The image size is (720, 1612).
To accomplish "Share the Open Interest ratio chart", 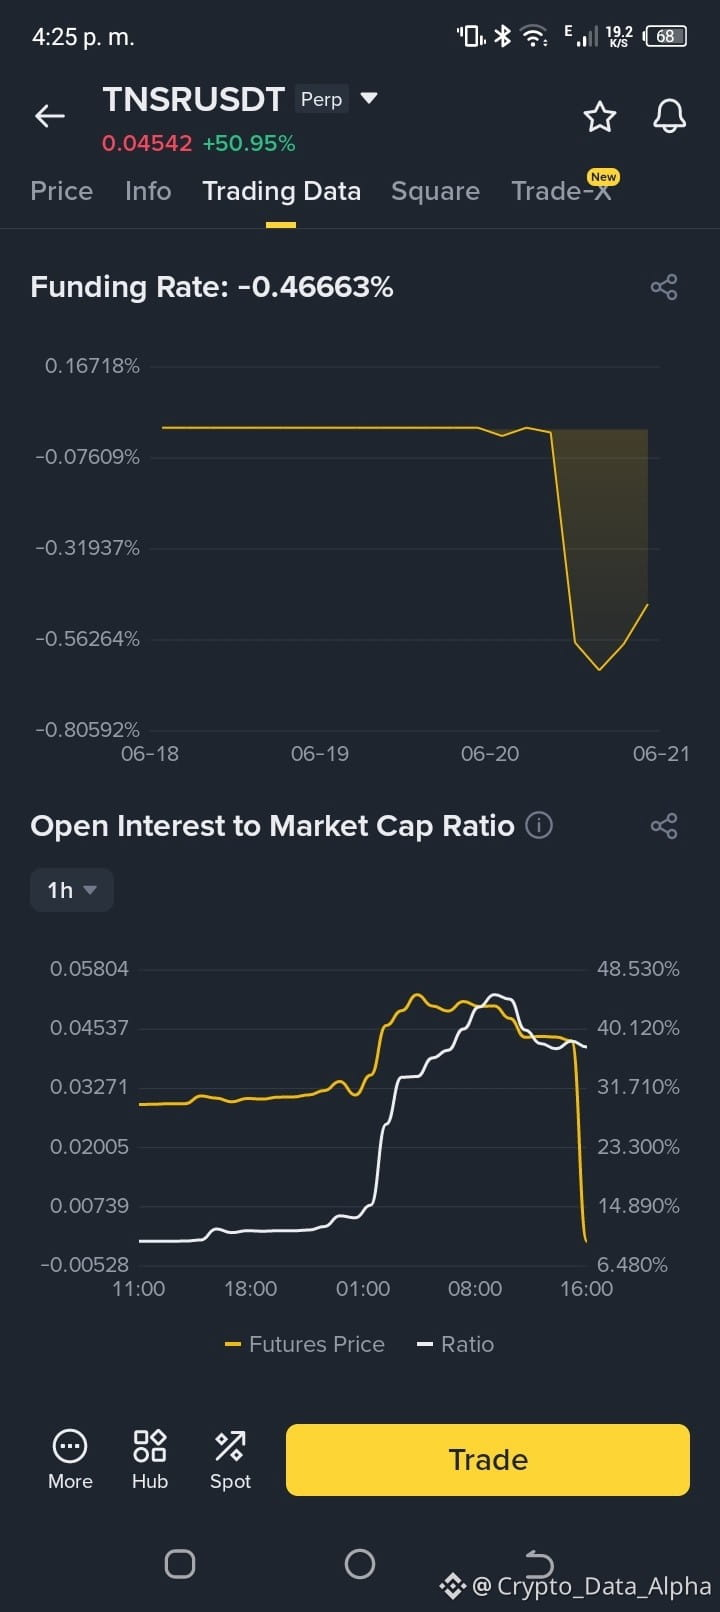I will tap(664, 826).
